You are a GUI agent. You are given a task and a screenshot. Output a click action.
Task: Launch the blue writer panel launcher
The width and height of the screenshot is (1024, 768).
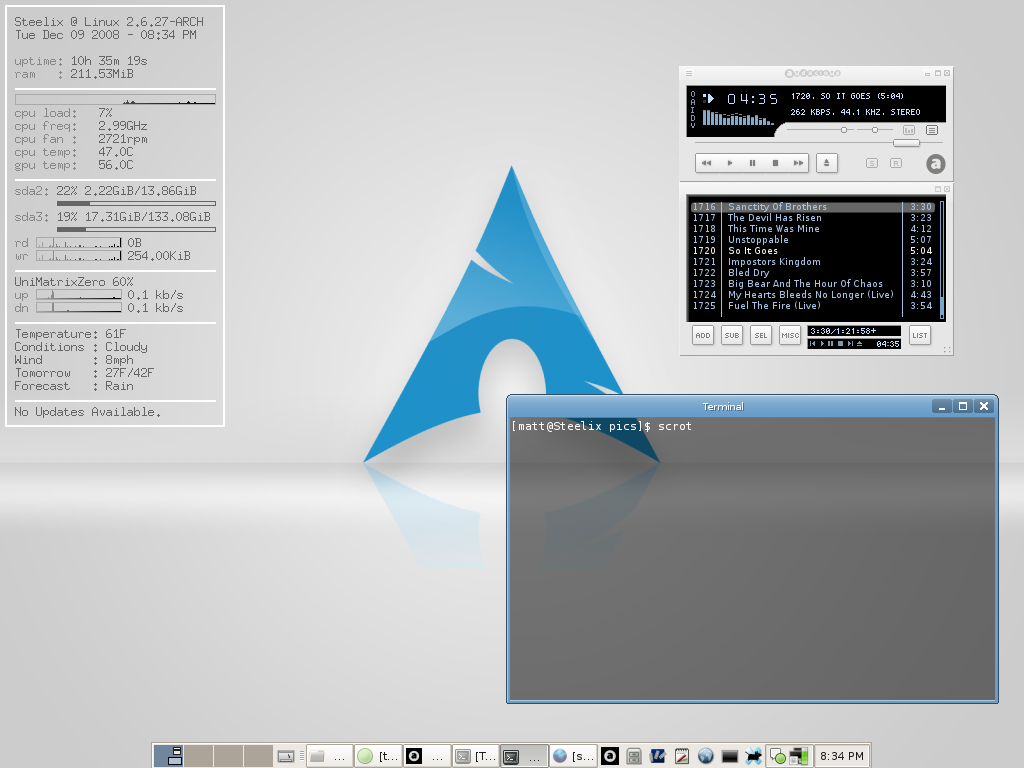(x=658, y=756)
